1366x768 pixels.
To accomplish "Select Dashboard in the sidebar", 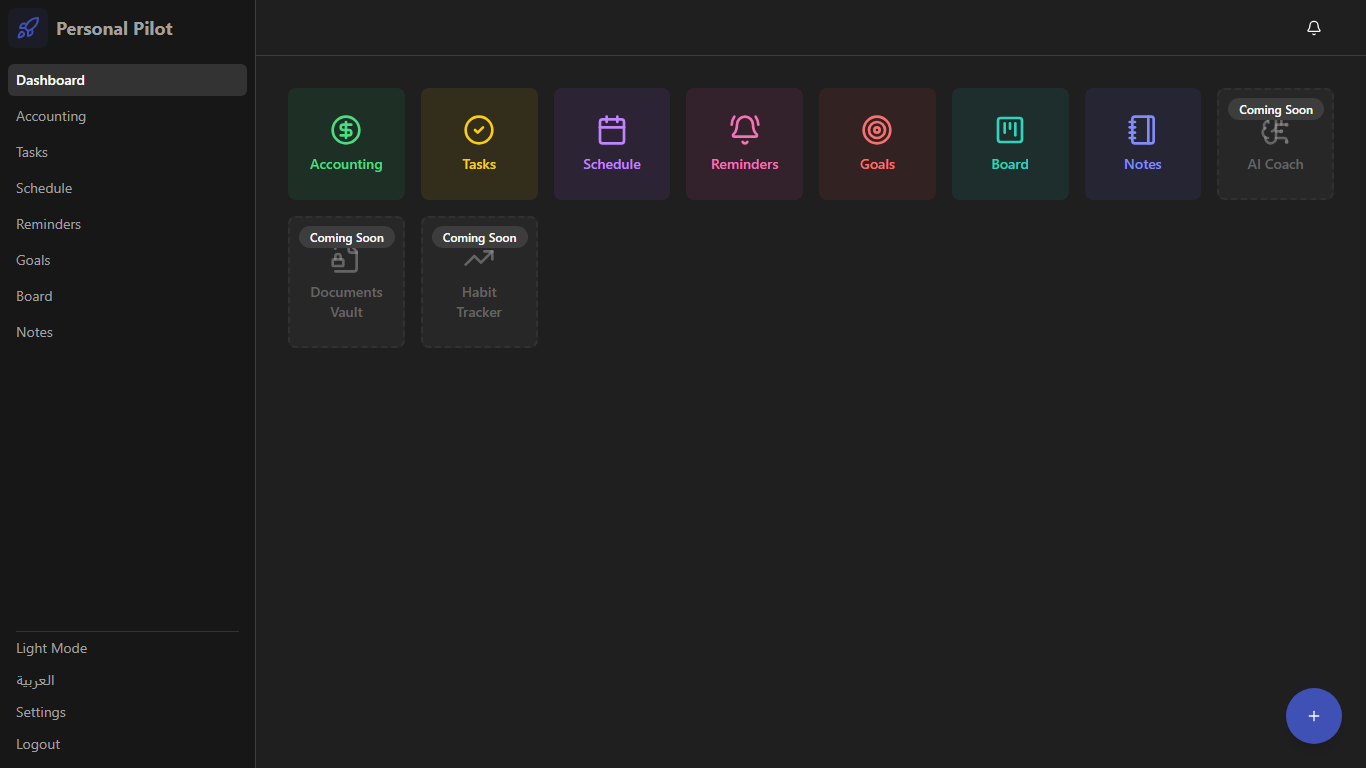I will [x=51, y=80].
